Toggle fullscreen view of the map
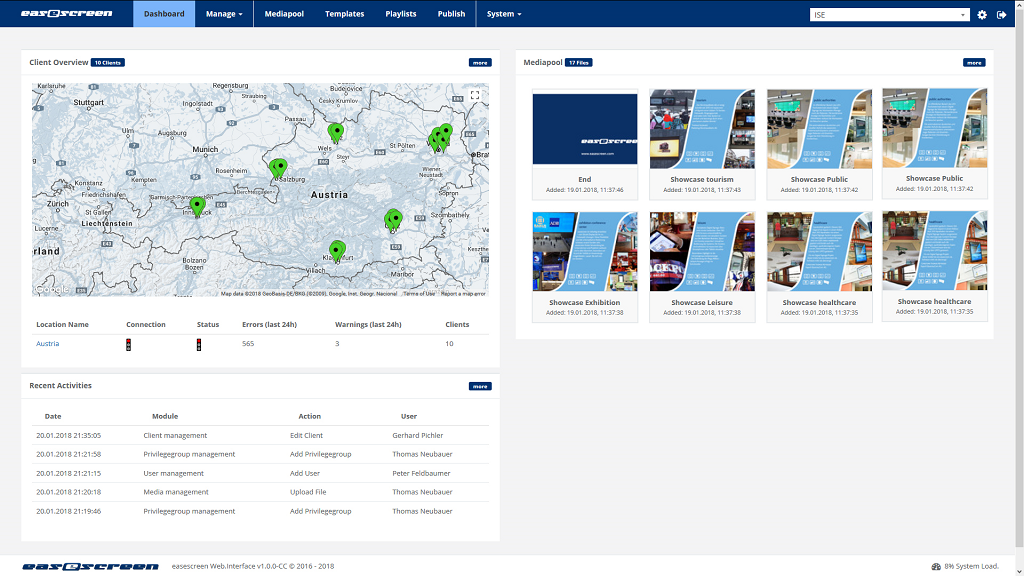The height and width of the screenshot is (576, 1024). [x=475, y=96]
